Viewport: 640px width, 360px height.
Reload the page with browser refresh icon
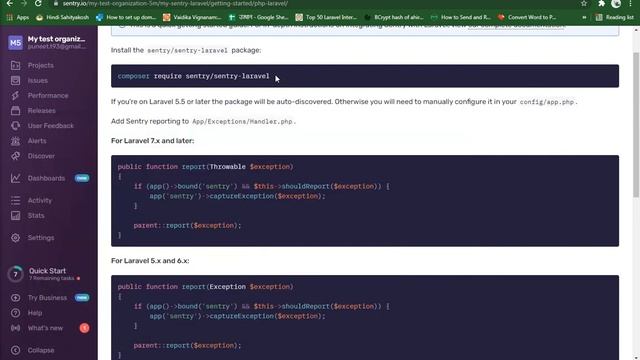coord(38,3)
